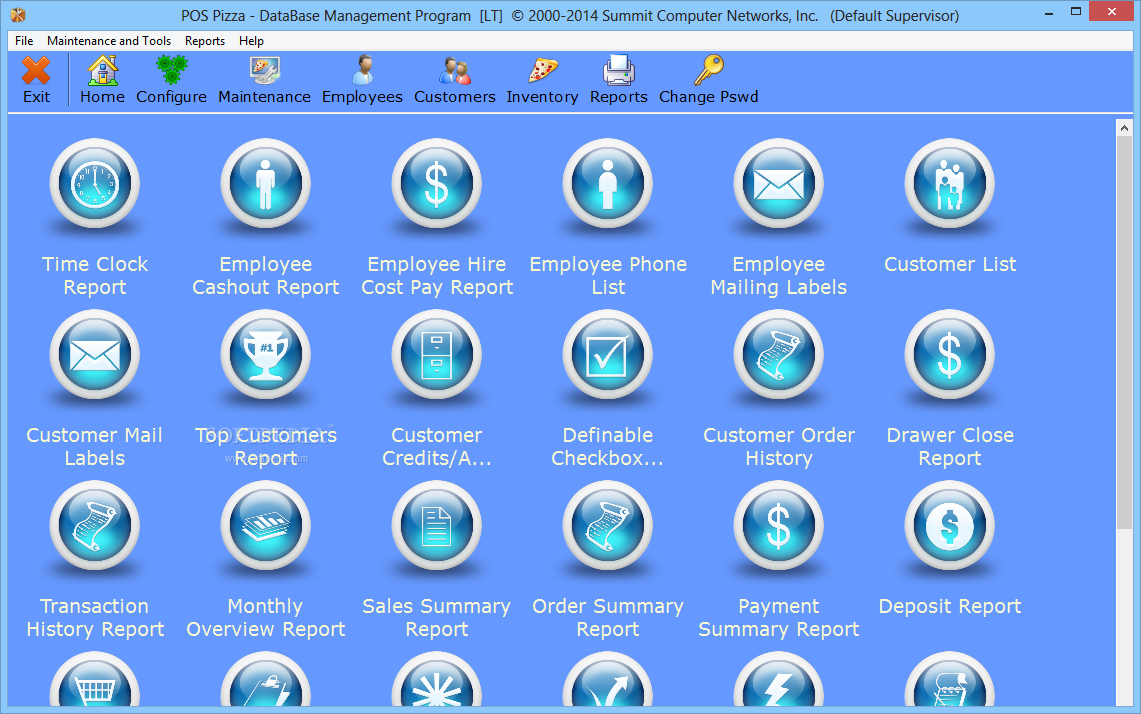Click the curved arrow icon in bottom row
This screenshot has width=1141, height=714.
pyautogui.click(x=608, y=680)
